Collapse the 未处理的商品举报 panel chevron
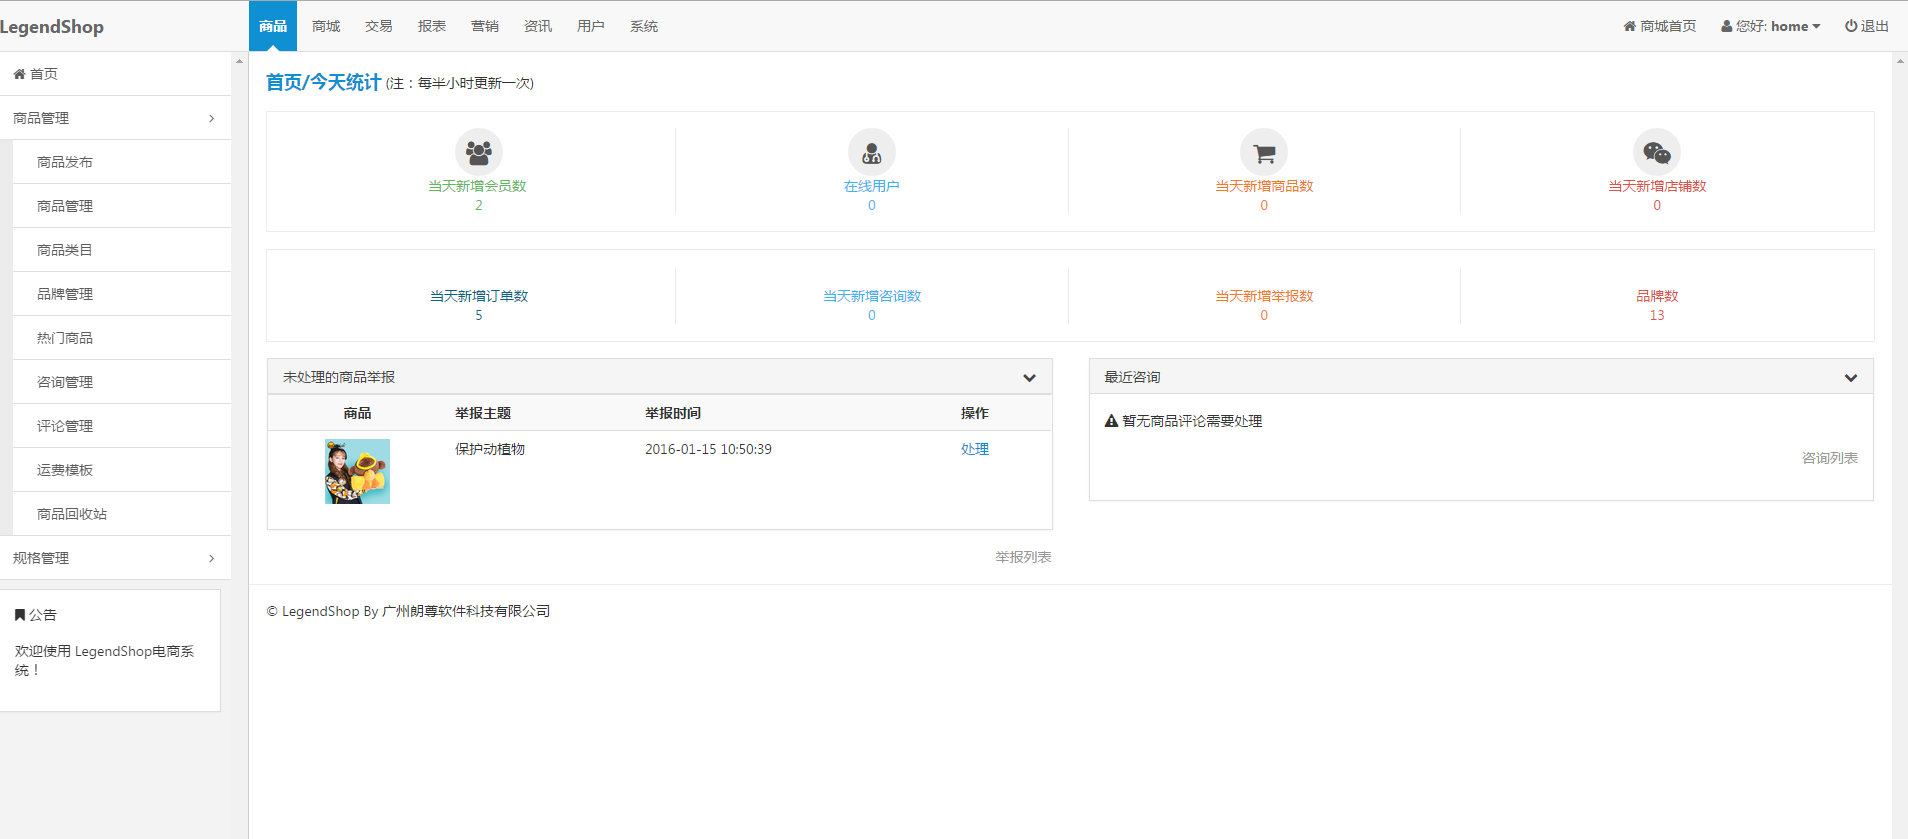The width and height of the screenshot is (1908, 839). click(1029, 378)
